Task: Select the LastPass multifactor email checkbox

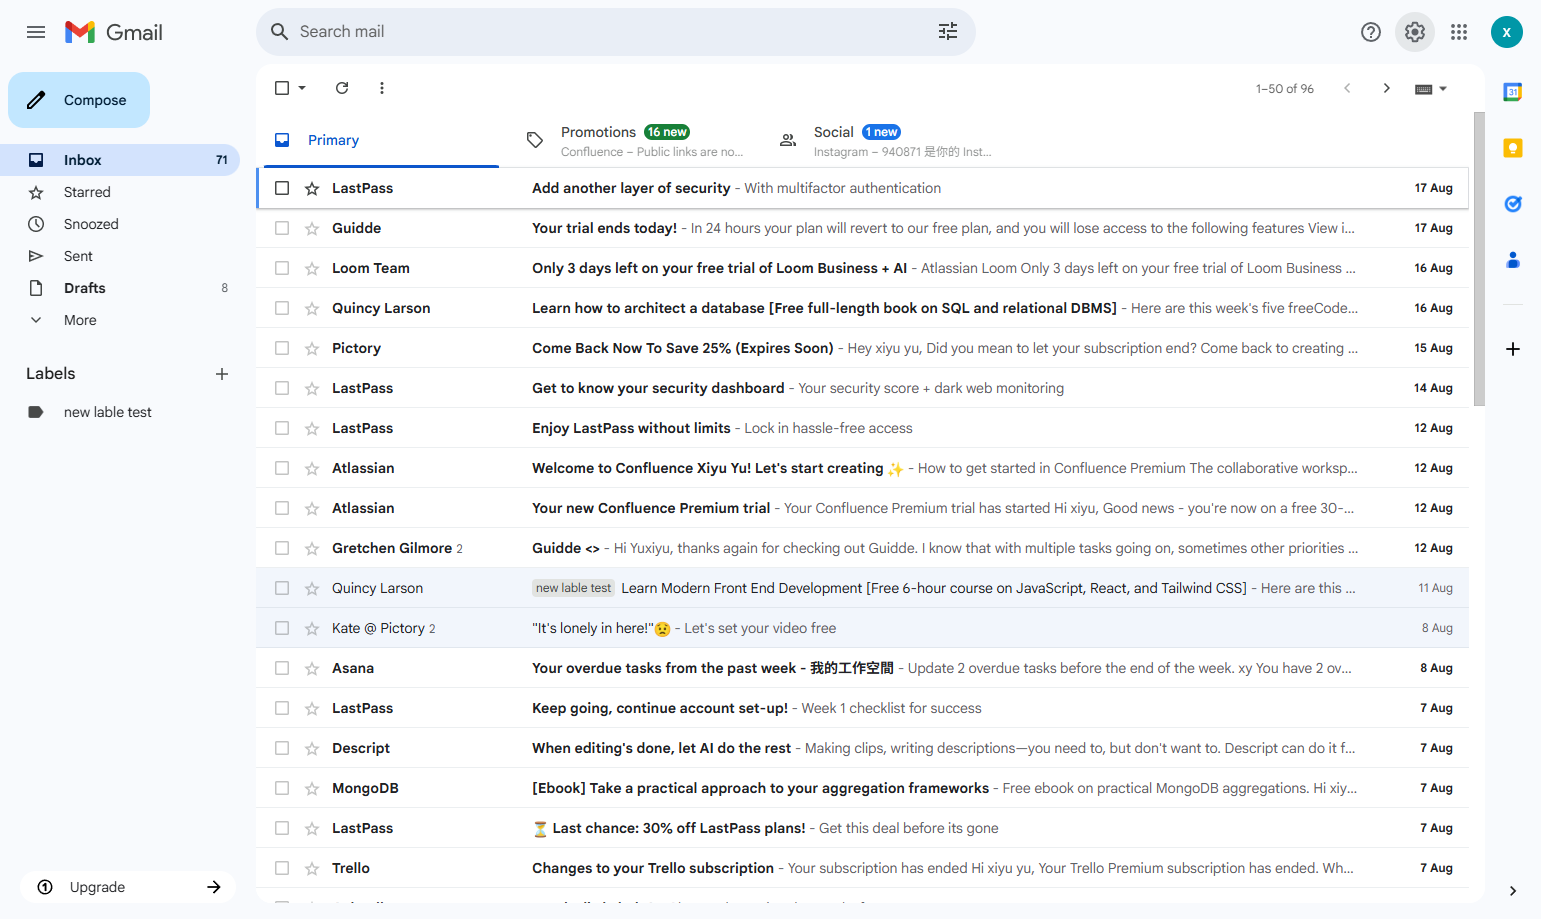Action: tap(282, 188)
